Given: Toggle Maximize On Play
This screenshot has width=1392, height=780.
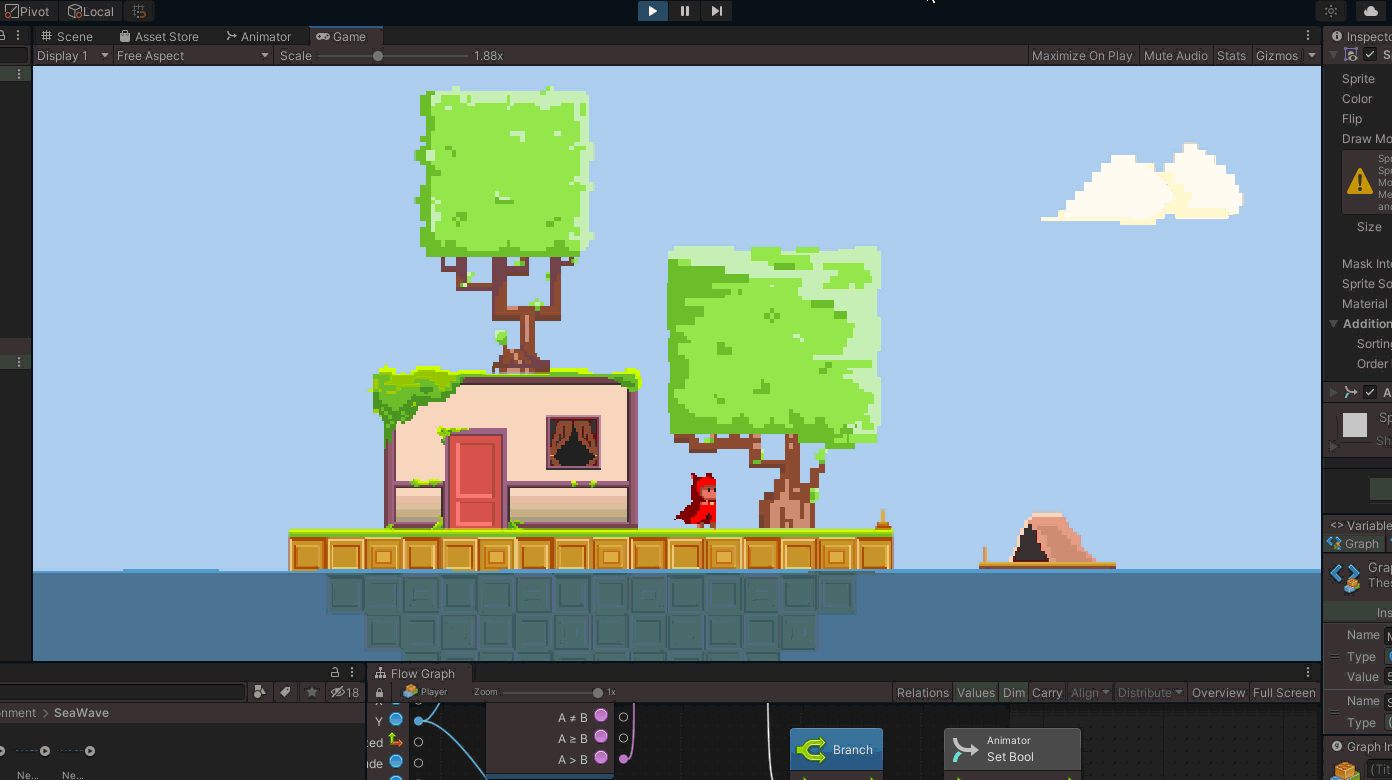Looking at the screenshot, I should pyautogui.click(x=1082, y=56).
